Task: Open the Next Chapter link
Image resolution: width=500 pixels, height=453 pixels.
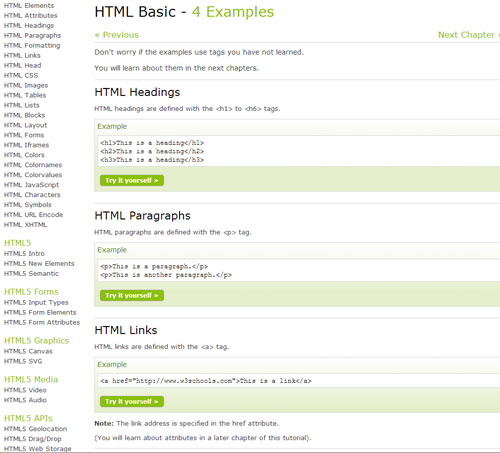Action: click(x=469, y=35)
